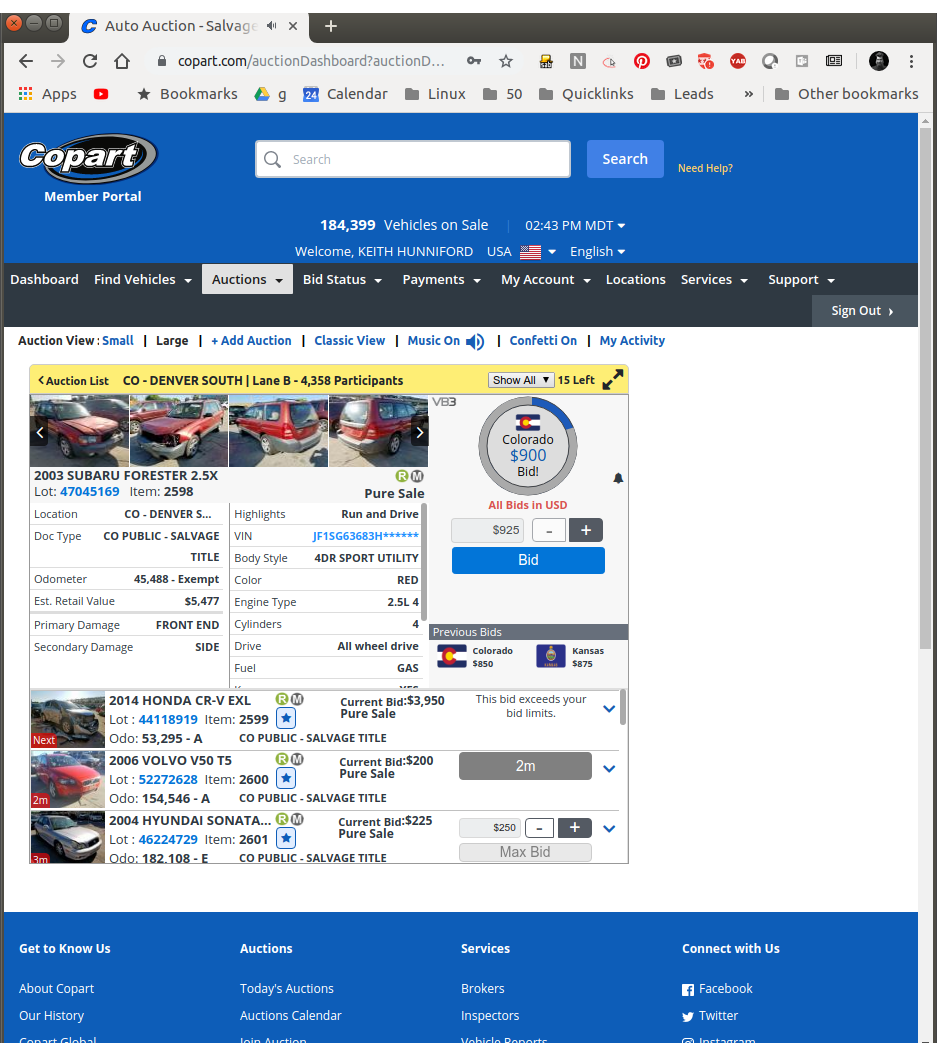Bookmark this page with the star icon

point(506,61)
